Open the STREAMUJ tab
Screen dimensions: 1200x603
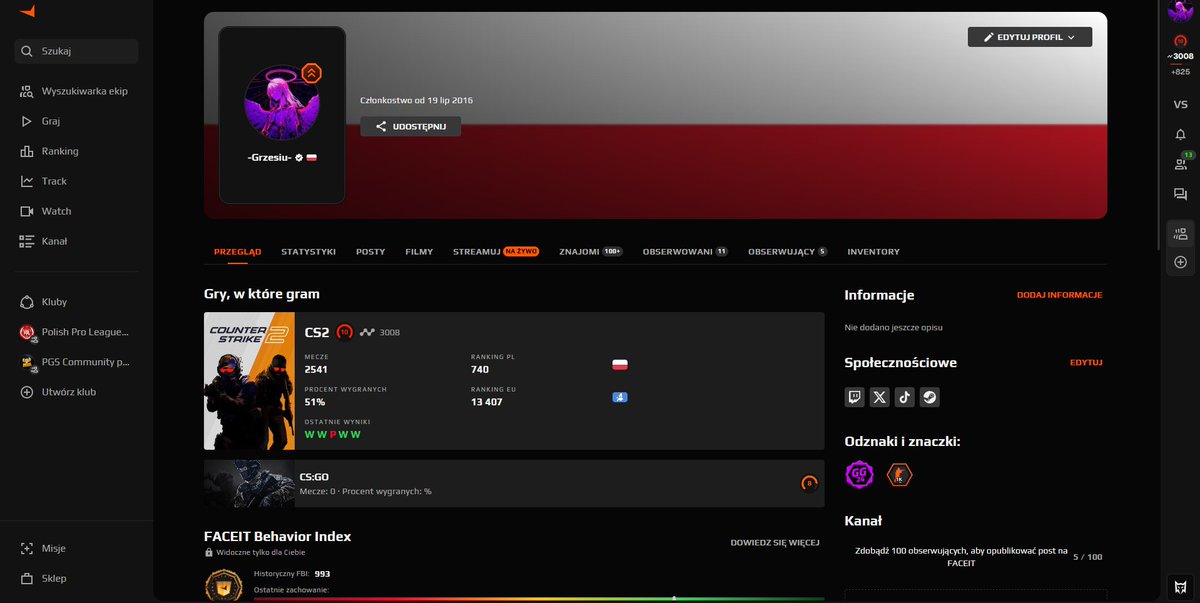coord(496,252)
